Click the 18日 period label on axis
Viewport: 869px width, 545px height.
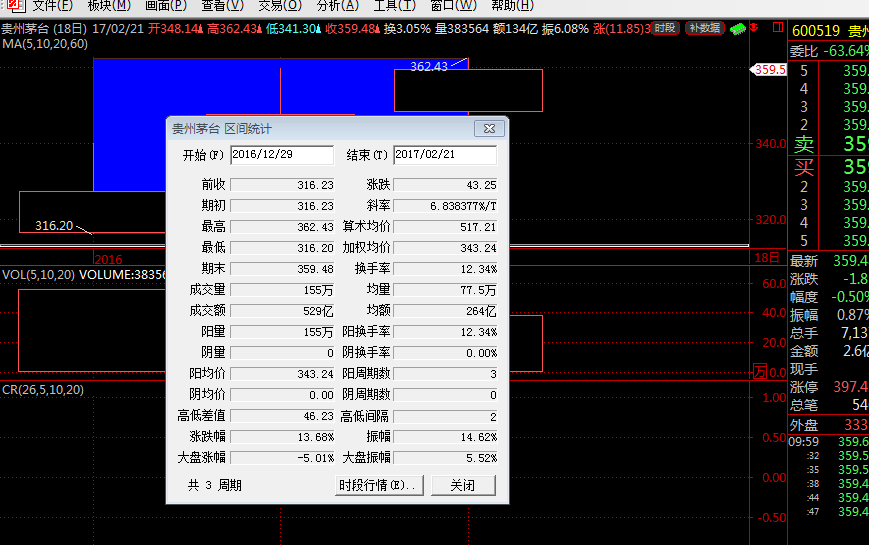click(x=767, y=258)
